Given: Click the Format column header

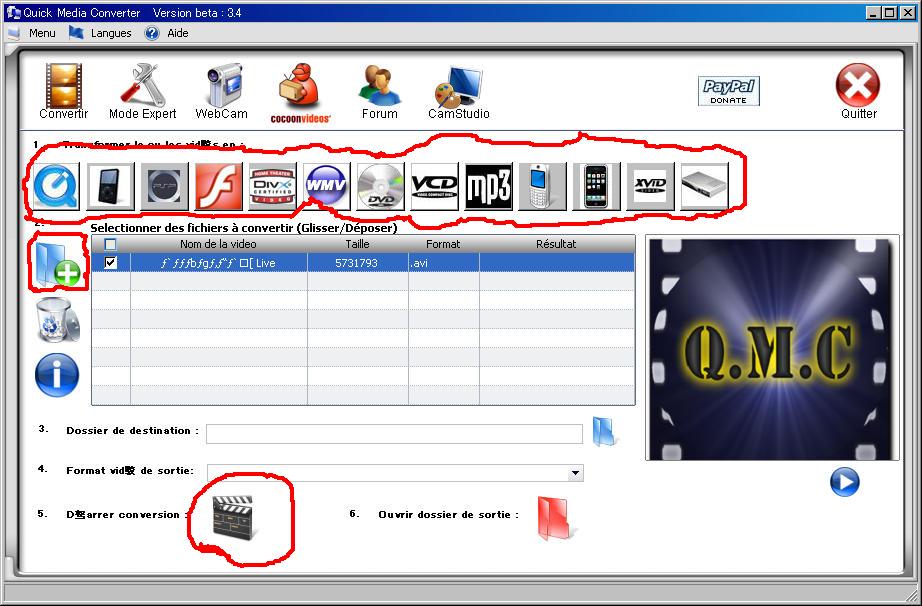Looking at the screenshot, I should point(443,244).
